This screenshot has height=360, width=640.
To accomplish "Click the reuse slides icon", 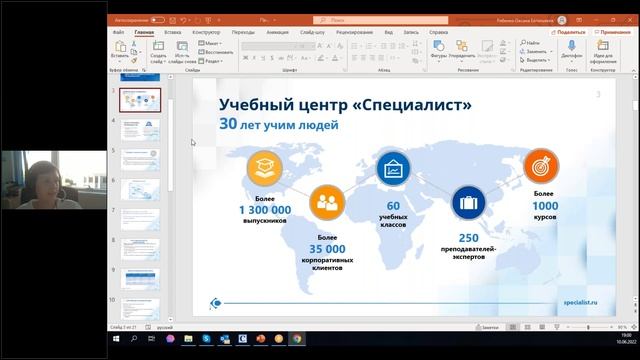I will pos(182,46).
